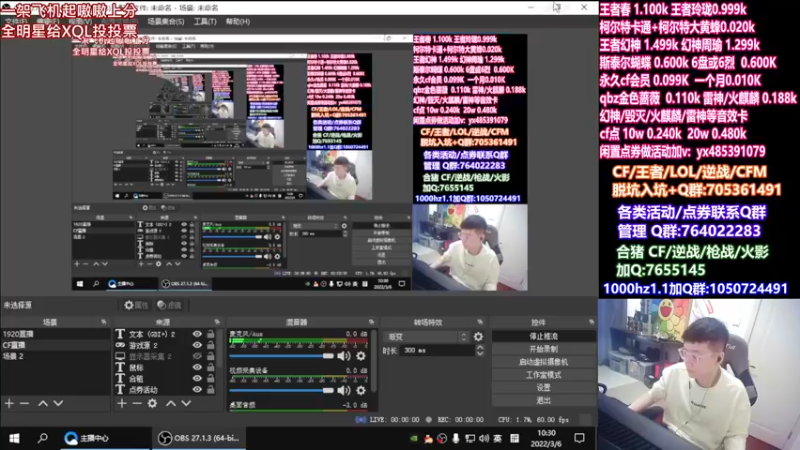
Task: Click 启动虚拟摄像机 button
Action: pyautogui.click(x=543, y=362)
